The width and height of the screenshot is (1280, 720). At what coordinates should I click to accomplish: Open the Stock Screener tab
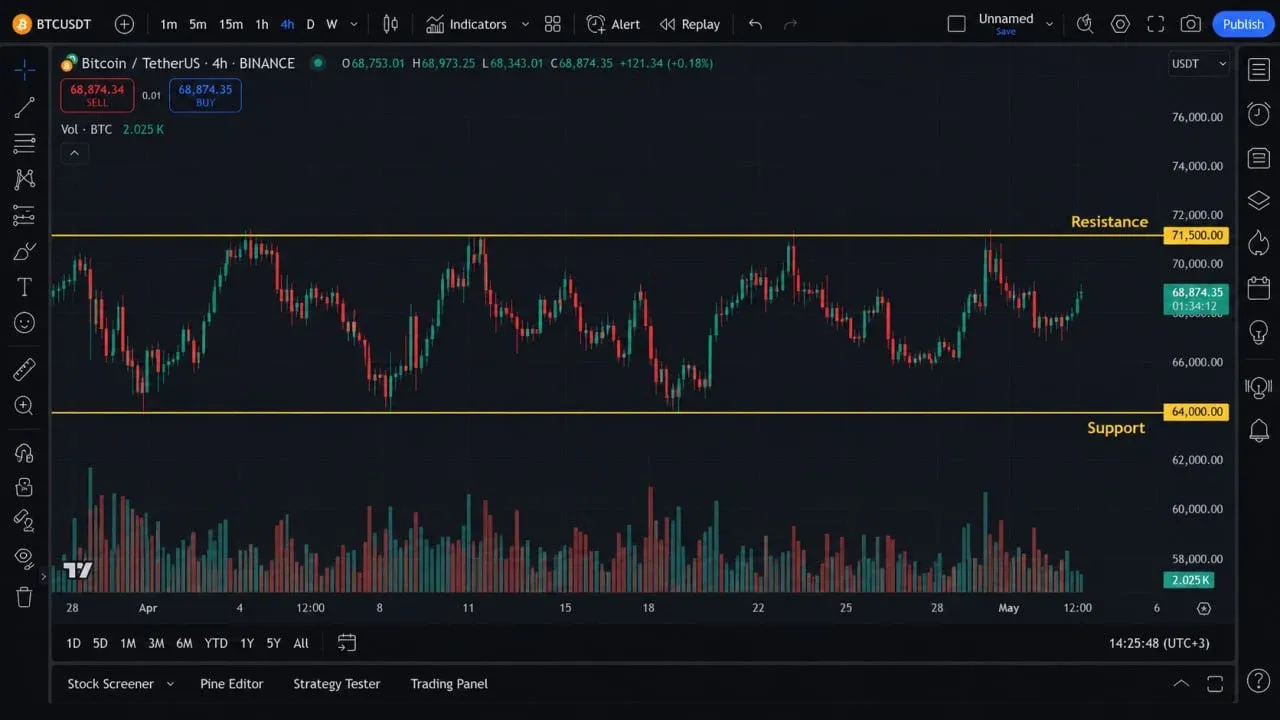tap(110, 684)
